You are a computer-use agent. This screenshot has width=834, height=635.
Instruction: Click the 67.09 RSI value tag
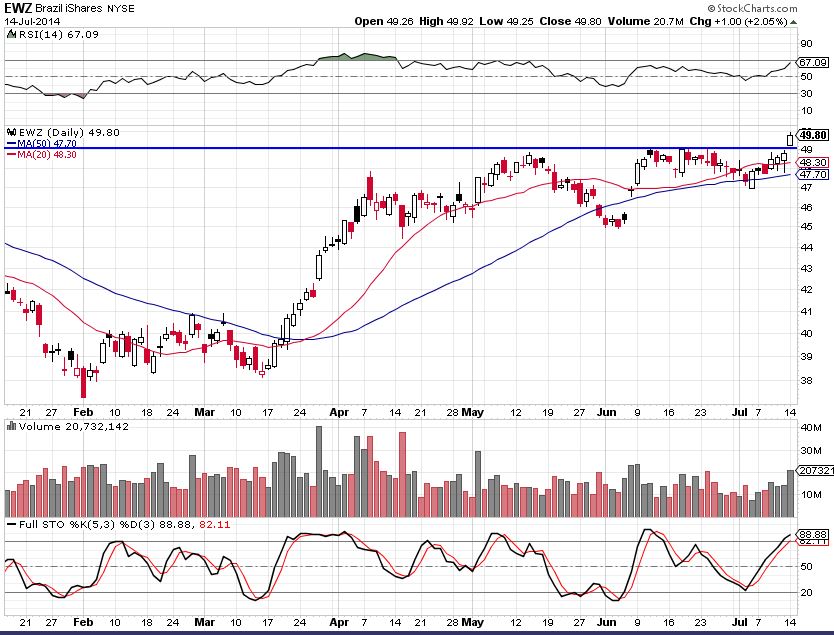click(813, 63)
